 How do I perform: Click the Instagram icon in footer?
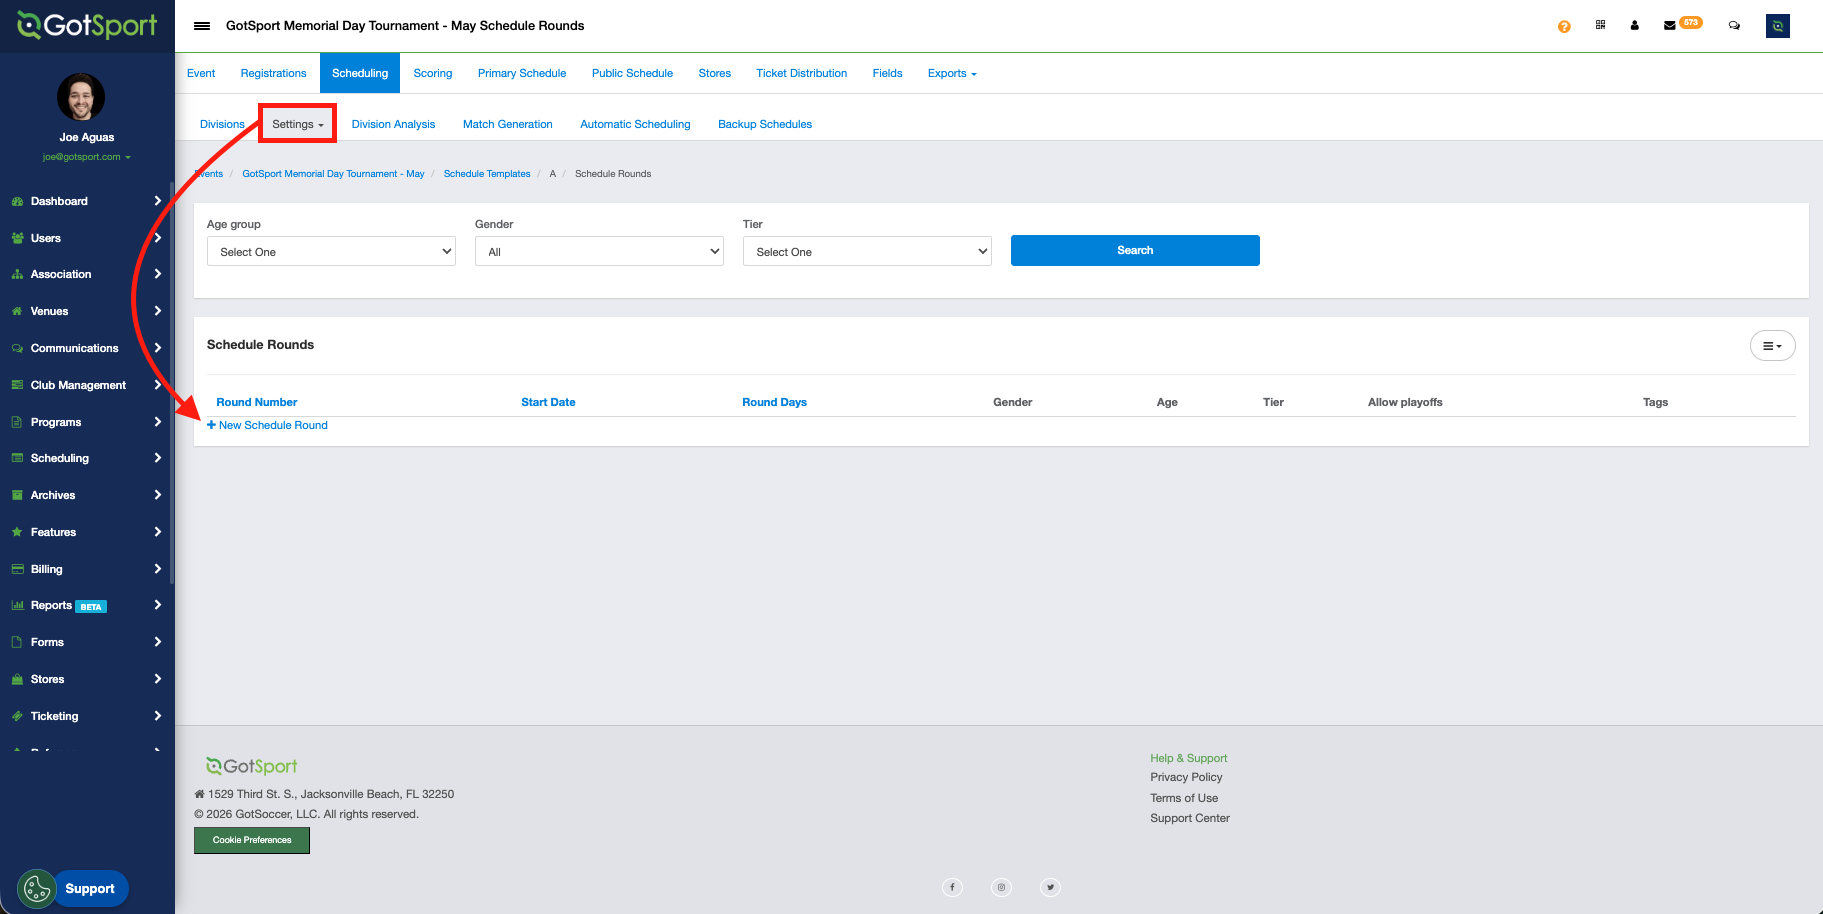1001,887
